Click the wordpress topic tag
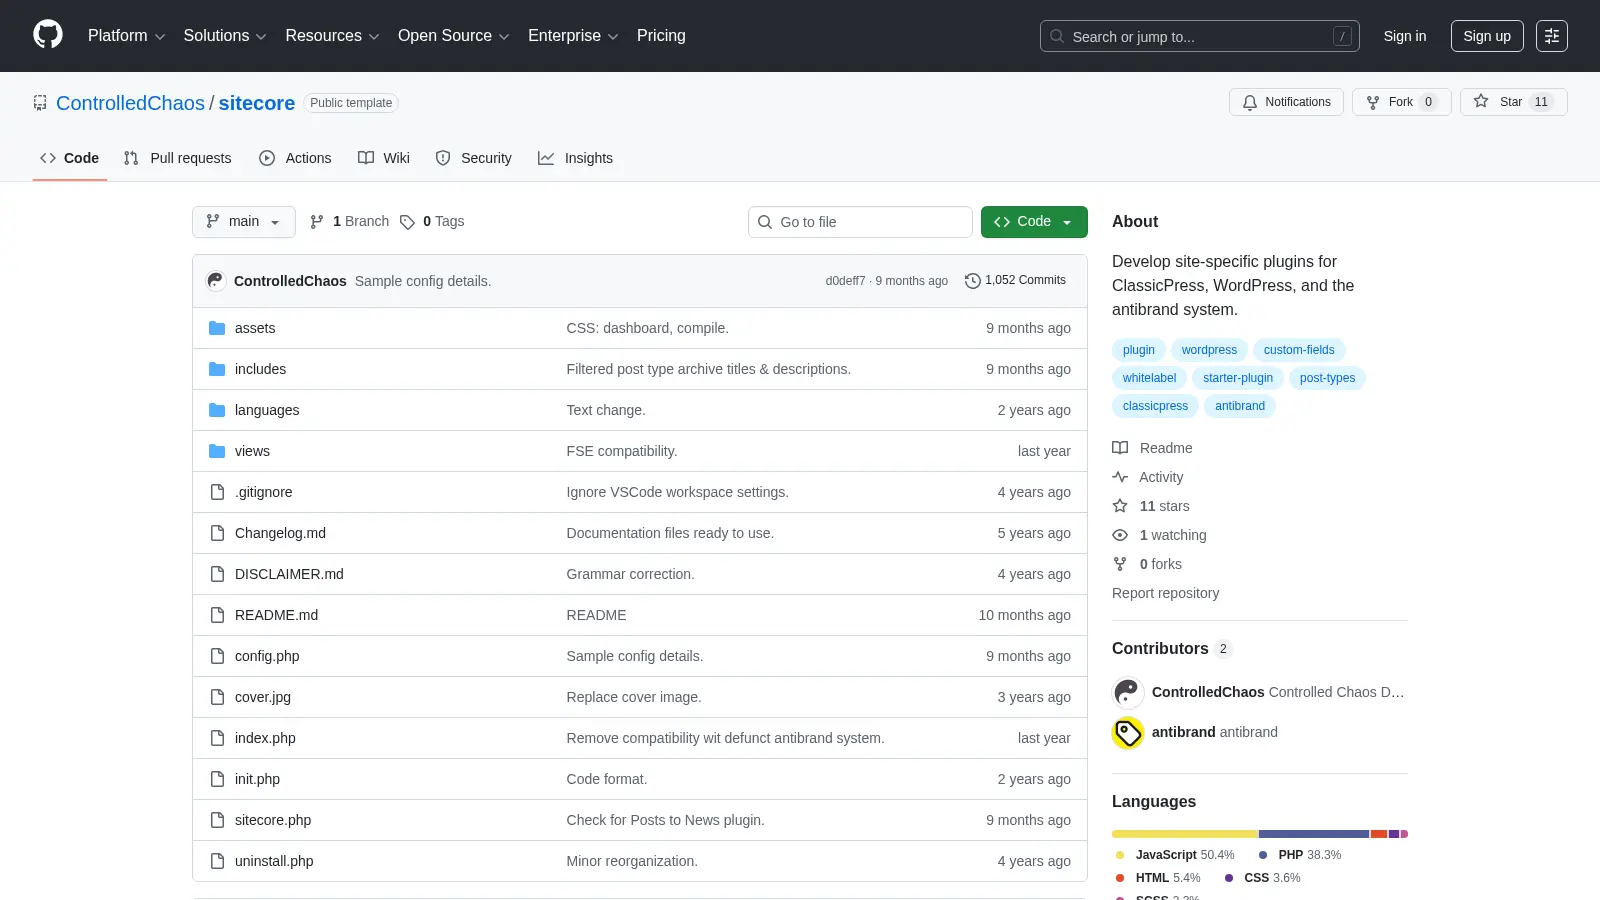This screenshot has width=1600, height=900. click(x=1209, y=350)
